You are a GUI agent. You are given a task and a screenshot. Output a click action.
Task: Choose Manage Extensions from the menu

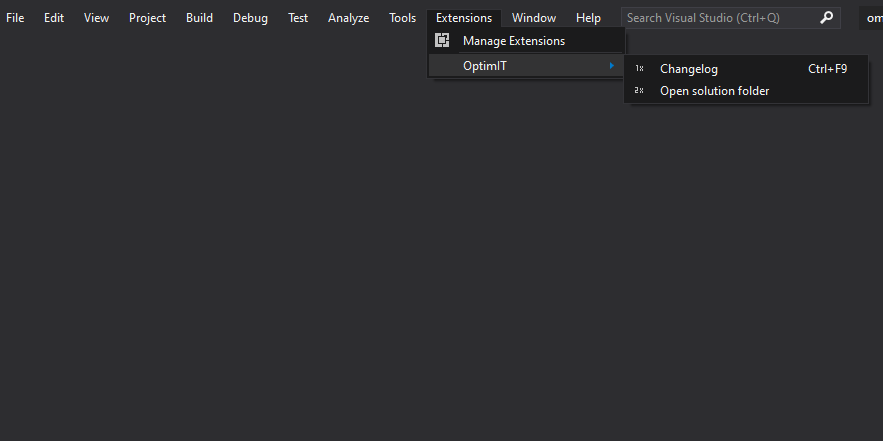pos(527,41)
